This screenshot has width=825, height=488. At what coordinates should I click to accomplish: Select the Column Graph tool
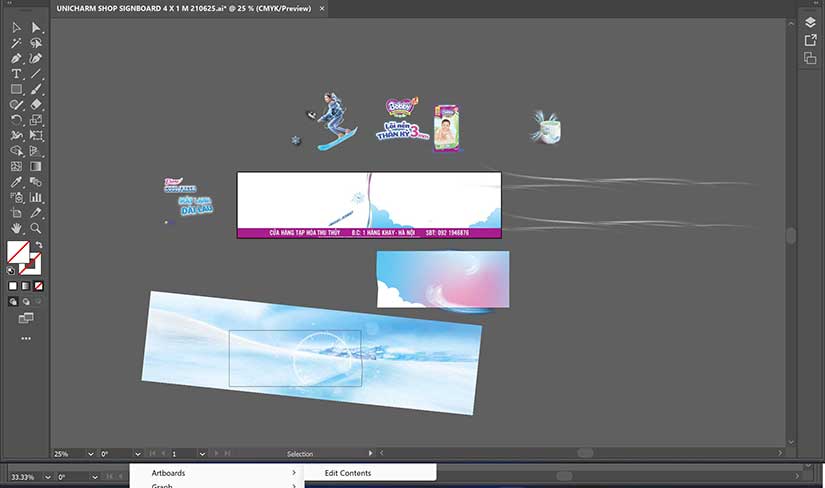tap(35, 197)
